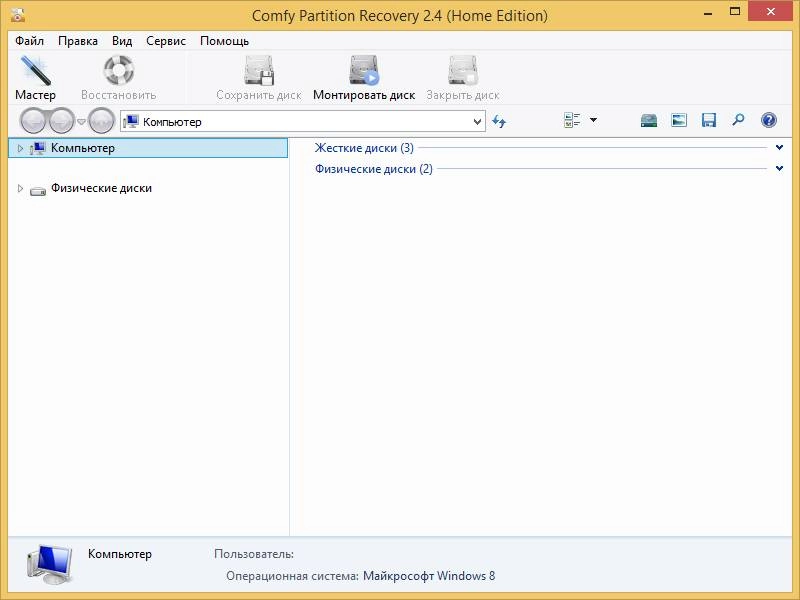Open help with the question mark icon

pyautogui.click(x=768, y=120)
